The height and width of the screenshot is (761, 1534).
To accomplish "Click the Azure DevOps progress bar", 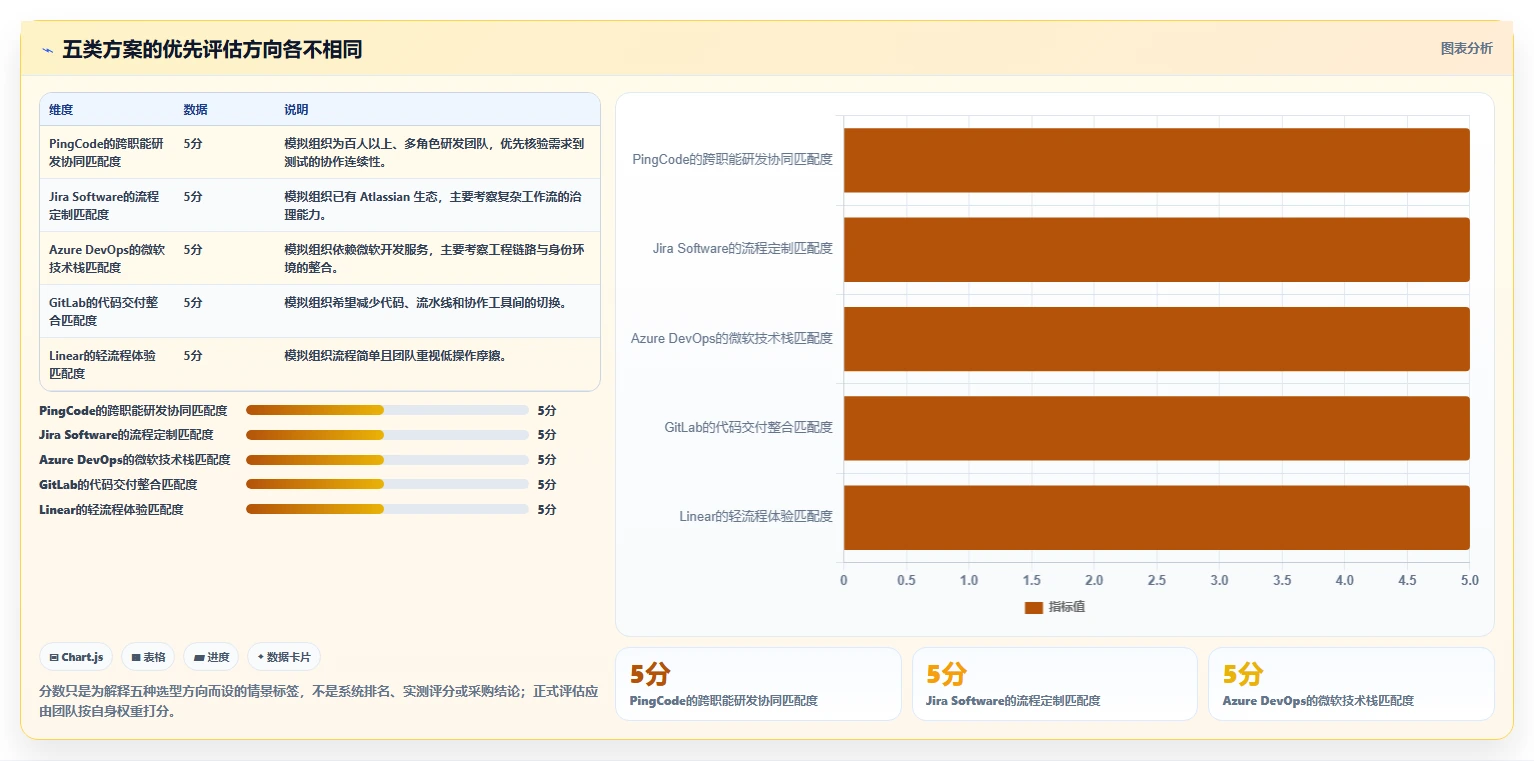I will pyautogui.click(x=387, y=460).
